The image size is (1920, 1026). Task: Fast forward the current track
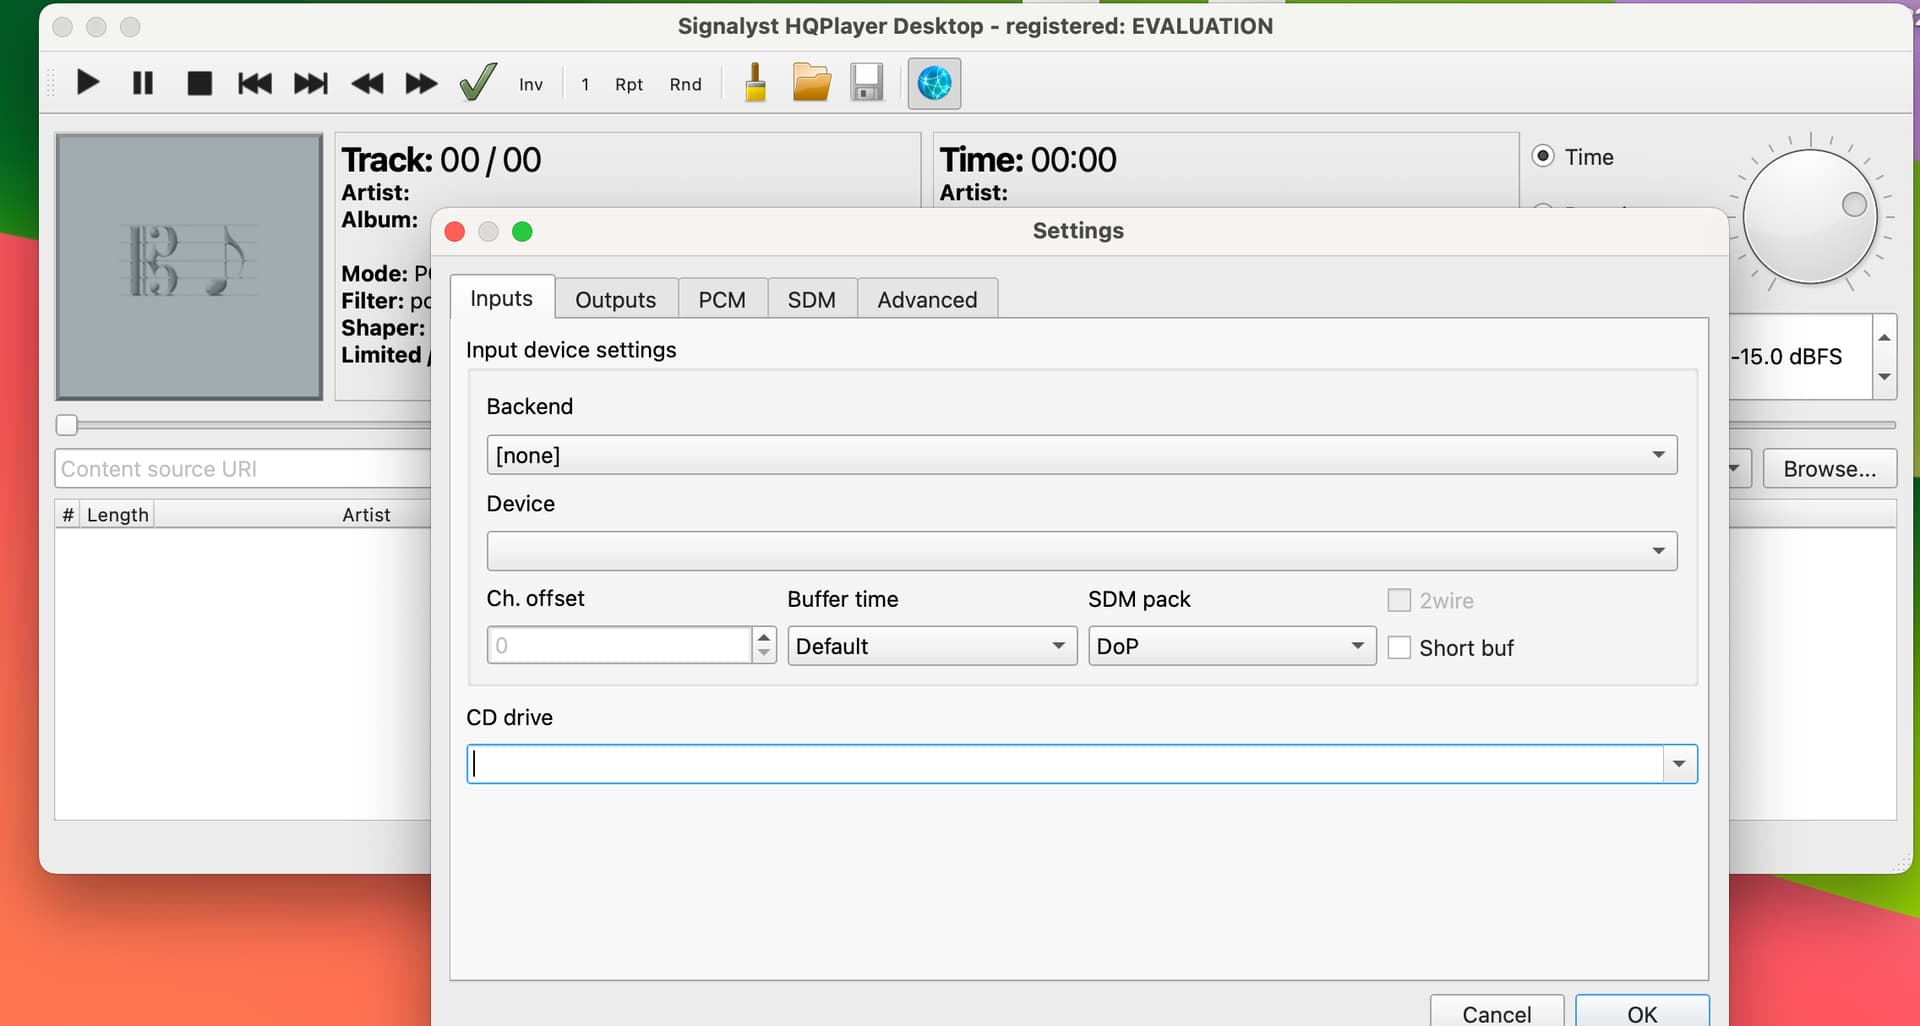(x=421, y=83)
